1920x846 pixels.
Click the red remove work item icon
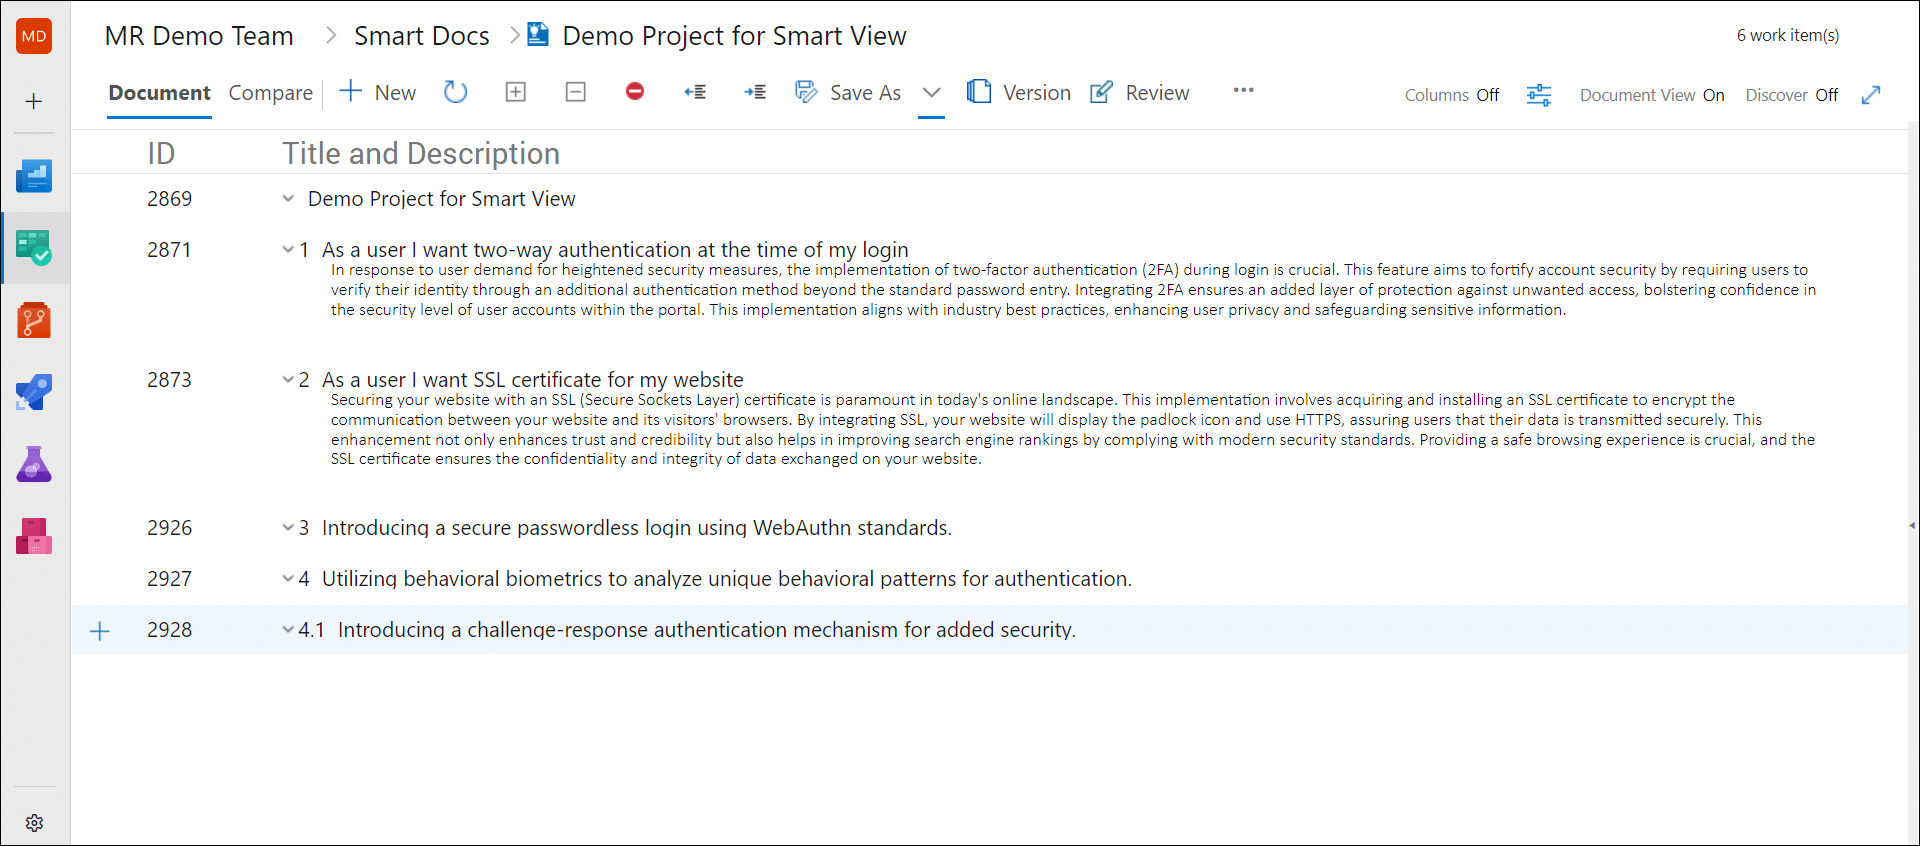tap(635, 92)
